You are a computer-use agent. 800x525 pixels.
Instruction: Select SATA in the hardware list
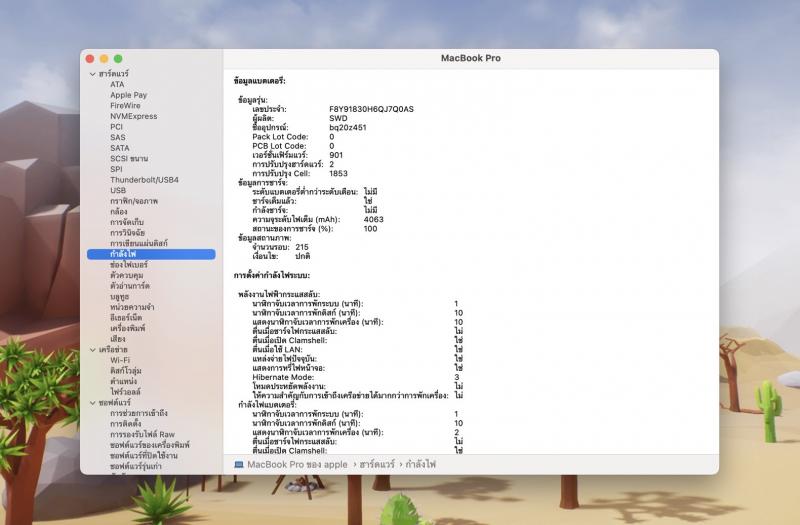(119, 148)
